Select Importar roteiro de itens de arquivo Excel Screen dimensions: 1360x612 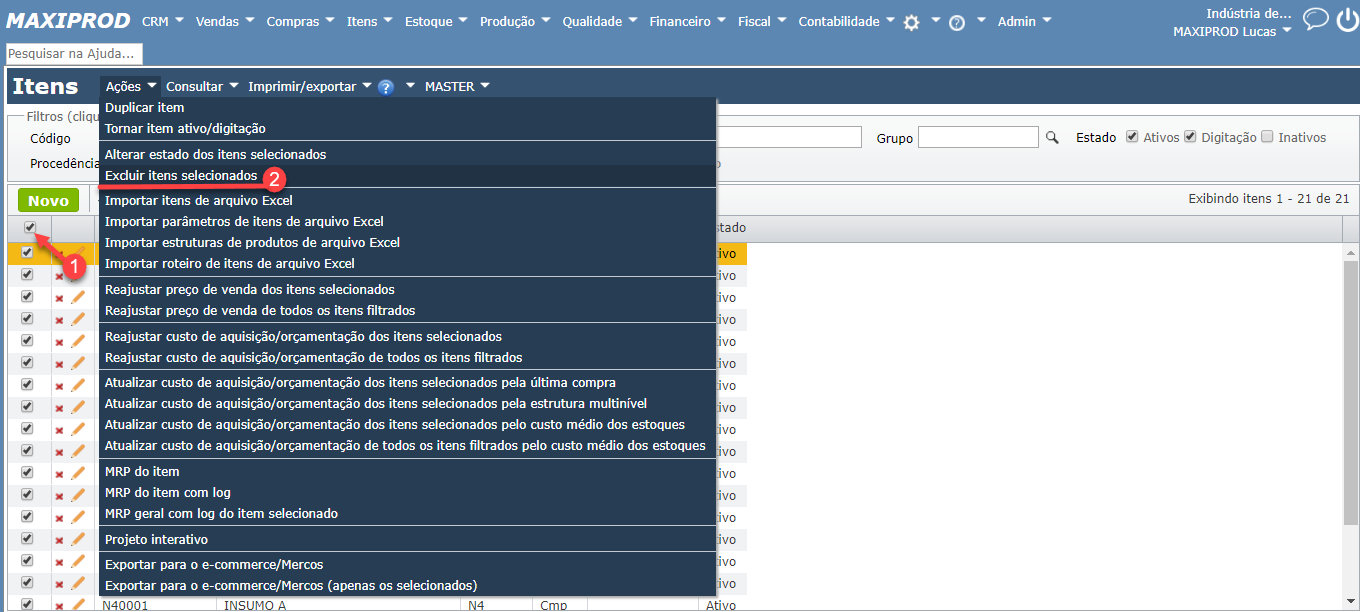click(408, 264)
